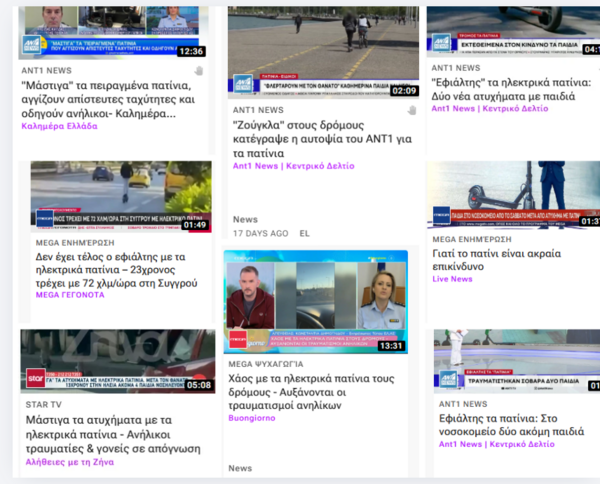Follow Κεντρικό Δελτίο link under Εφιάλτης τα πατίνια
This screenshot has height=484, width=600.
coord(497,444)
